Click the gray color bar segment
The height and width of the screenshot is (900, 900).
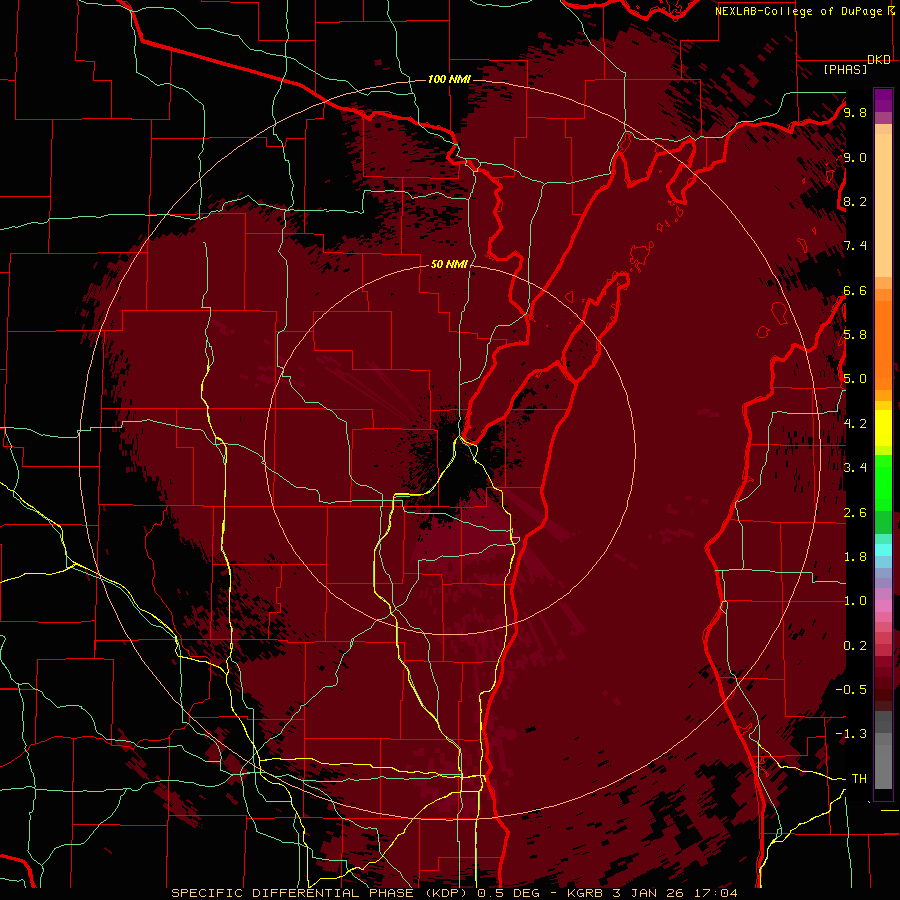click(x=883, y=752)
